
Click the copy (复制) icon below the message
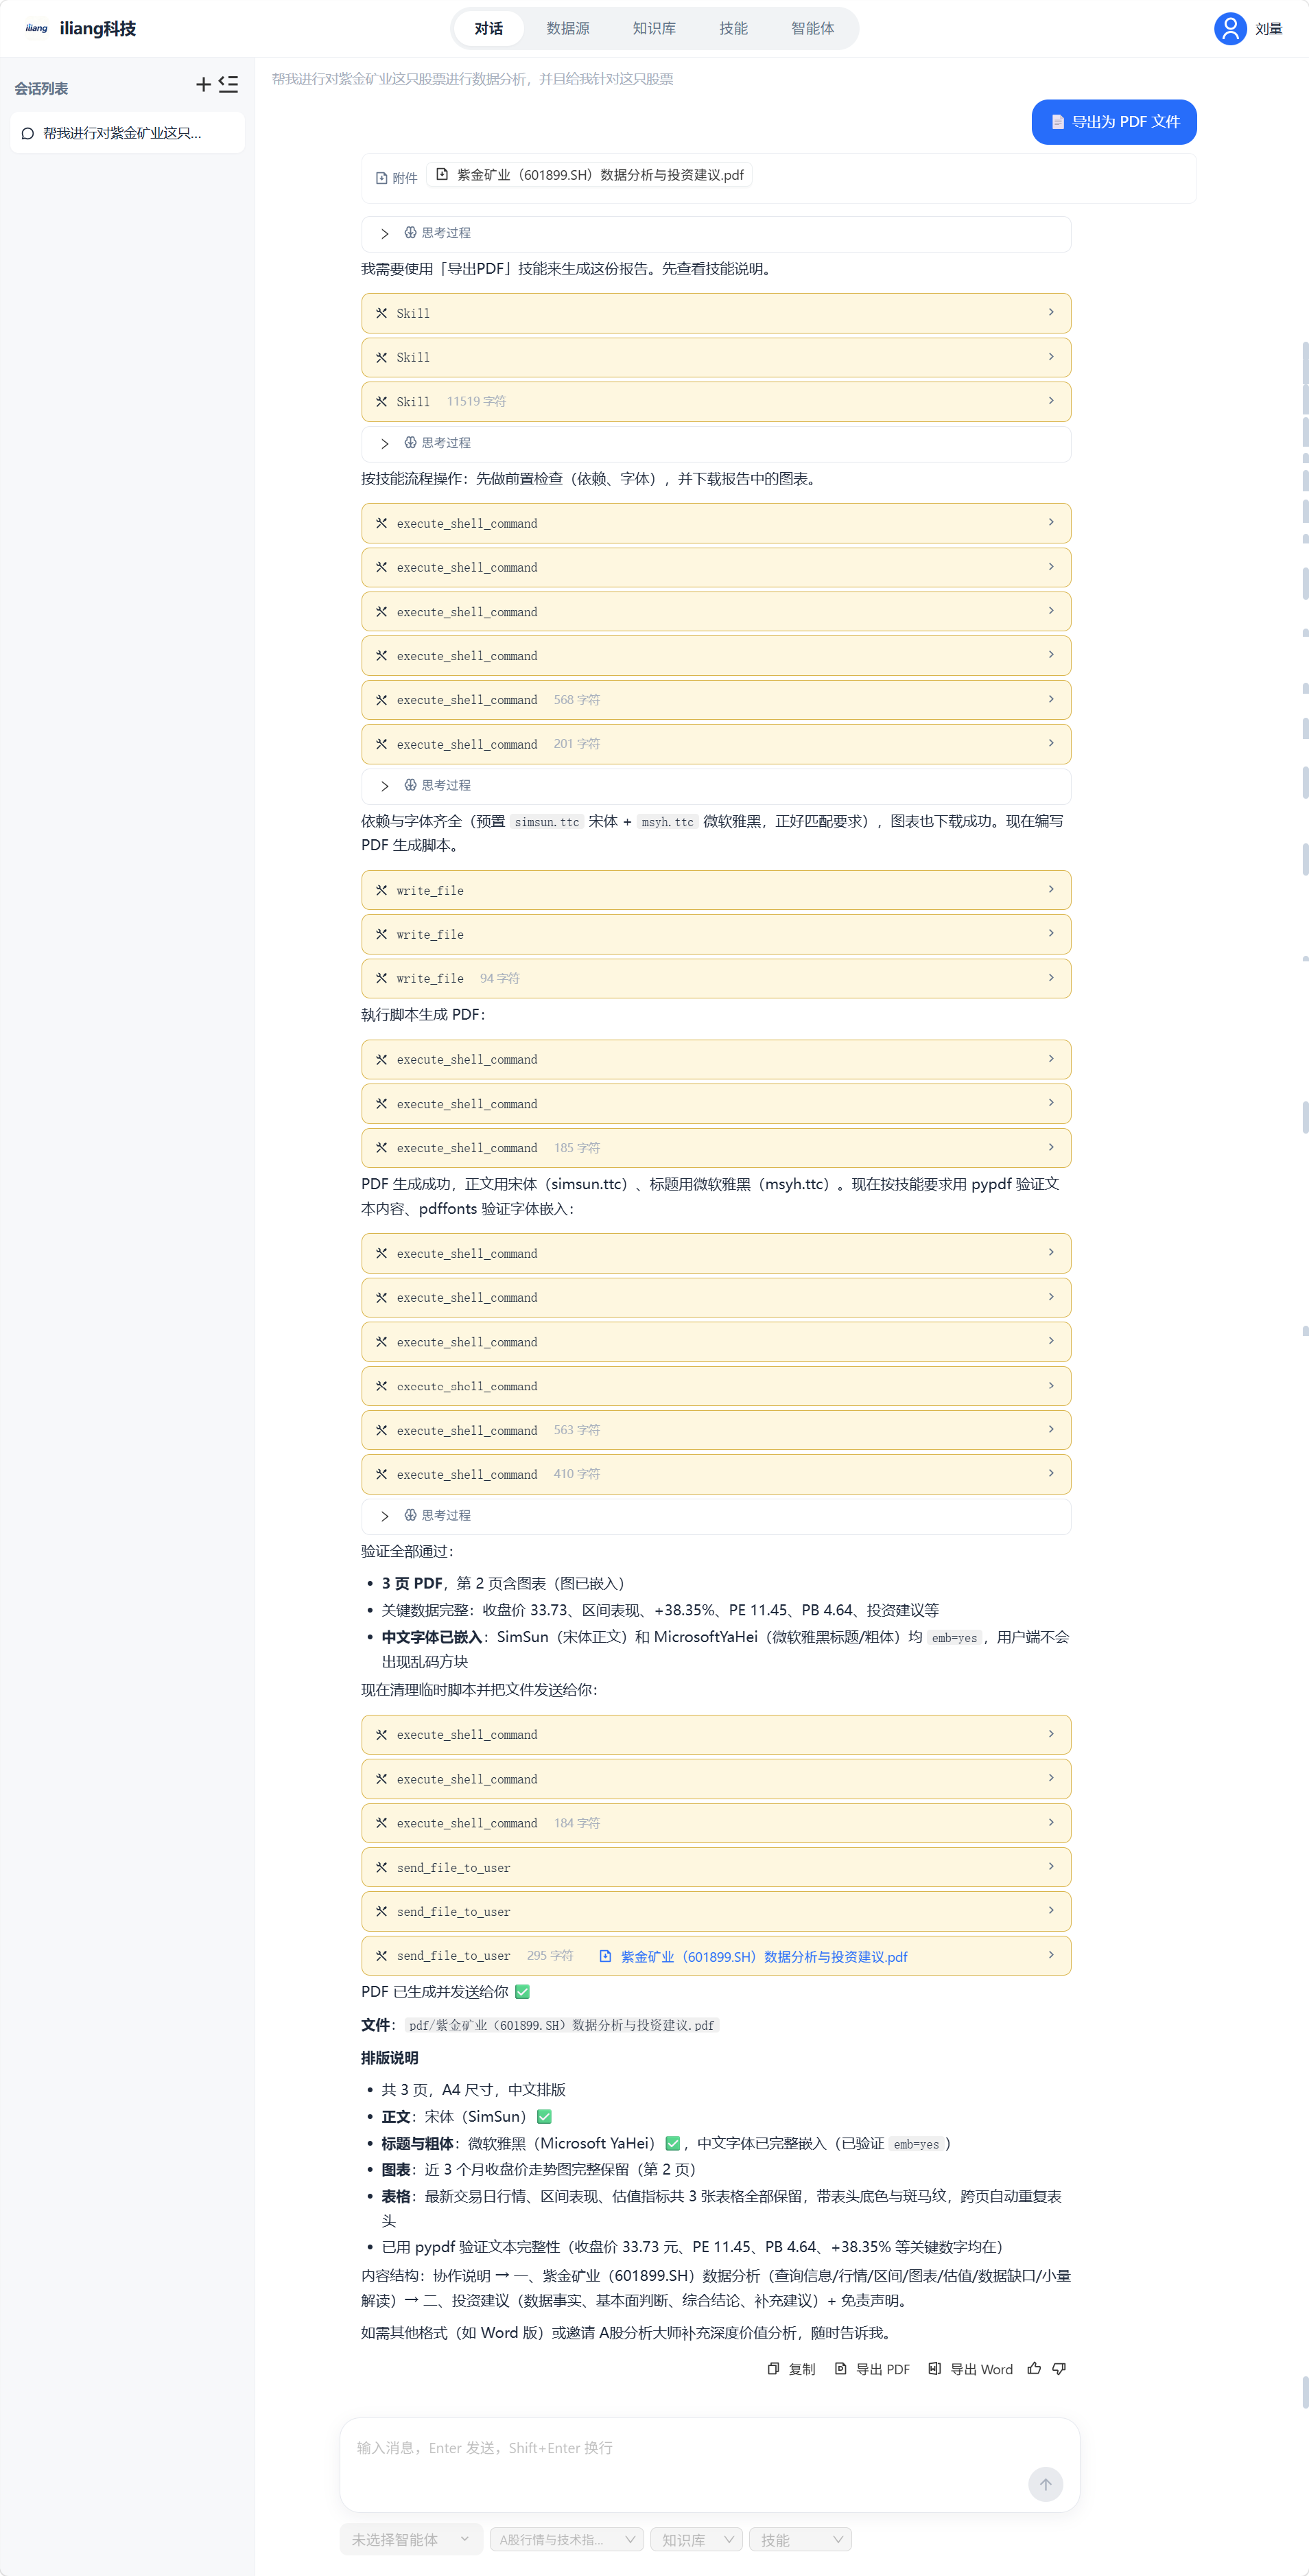pyautogui.click(x=773, y=2368)
